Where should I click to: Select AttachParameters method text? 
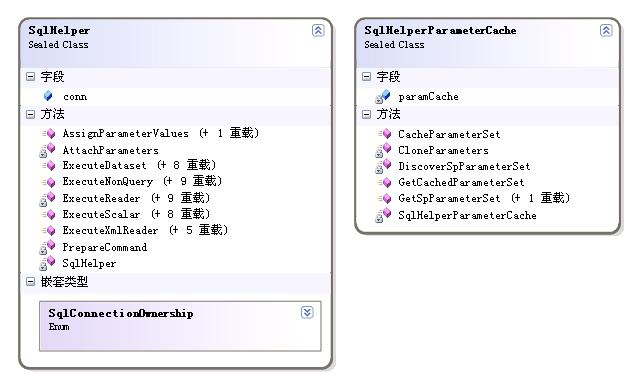(110, 150)
